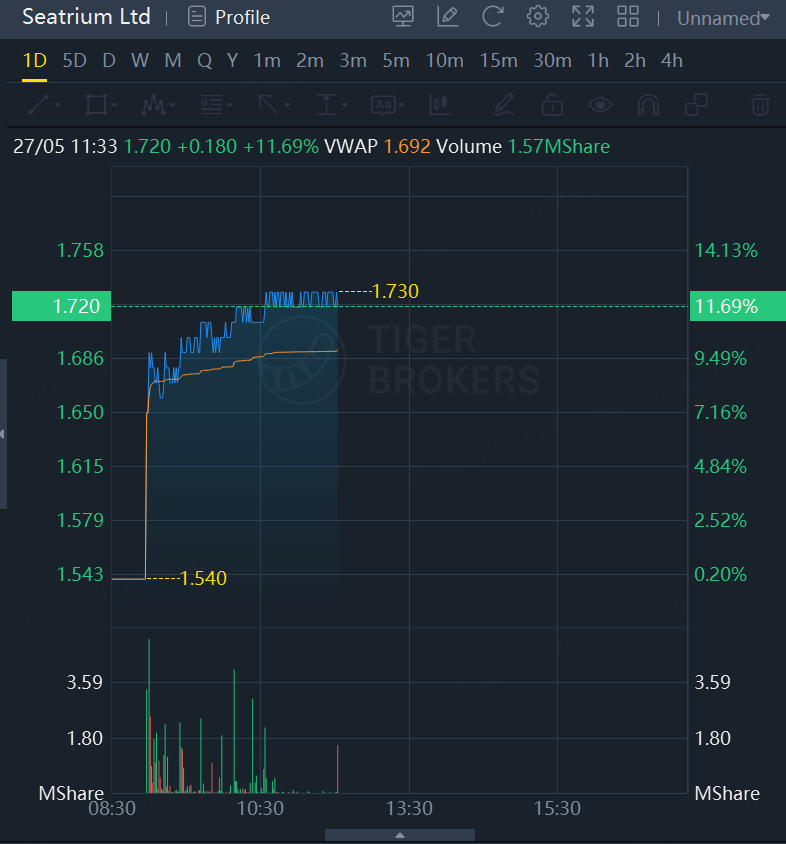Select the 1.730 high price marker
The image size is (786, 844).
(396, 291)
